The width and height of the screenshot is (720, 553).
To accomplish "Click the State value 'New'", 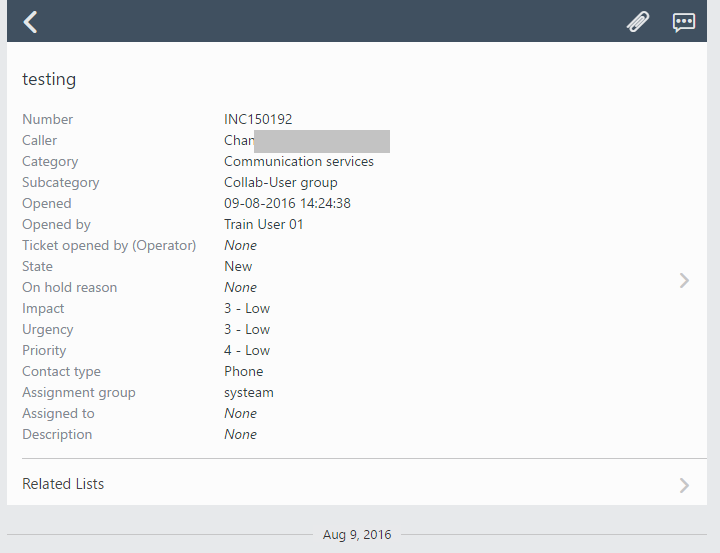I will click(x=238, y=266).
